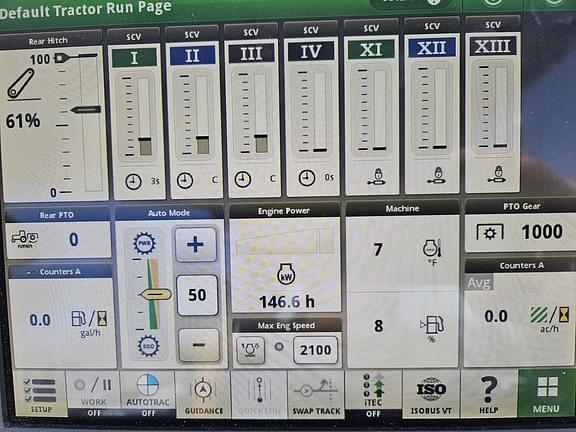Viewport: 576px width, 432px height.
Task: Tap SCV XII lock cylinder icon
Action: pos(437,175)
